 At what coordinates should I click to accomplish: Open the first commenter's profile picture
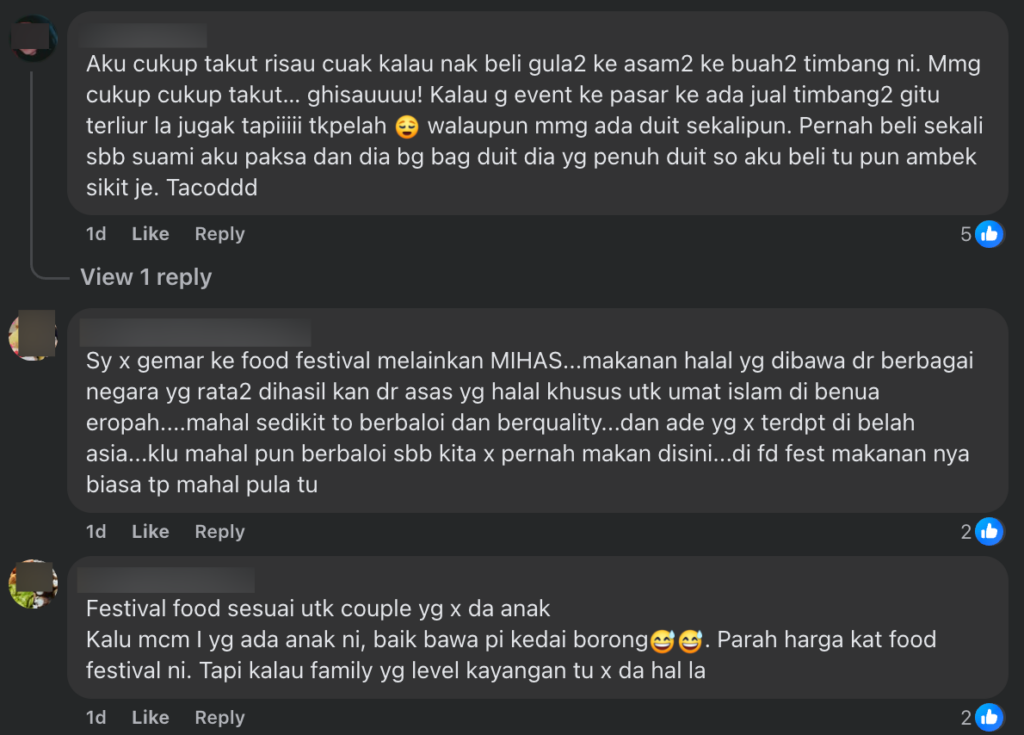[33, 40]
